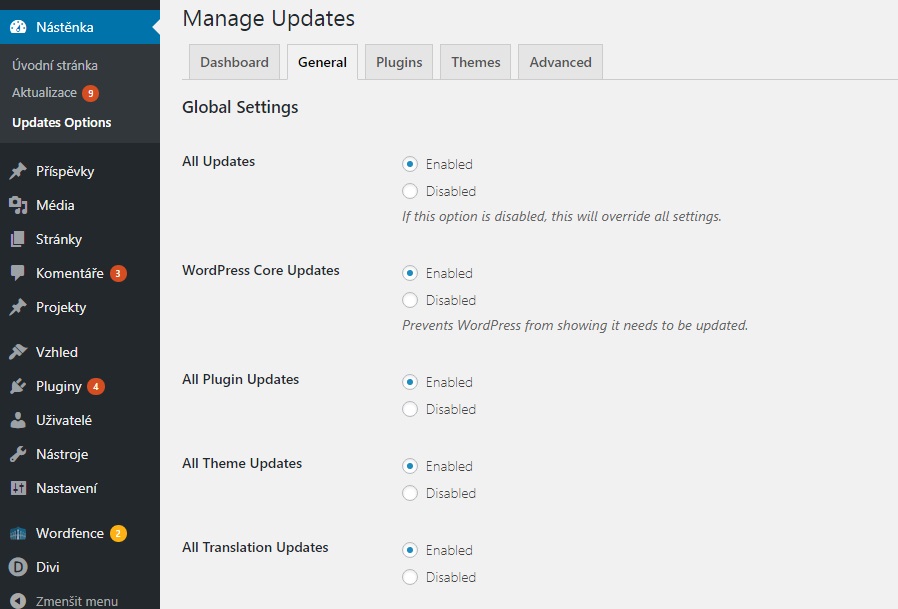This screenshot has height=609, width=898.
Task: Click the Wordfence shield icon
Action: tap(18, 533)
